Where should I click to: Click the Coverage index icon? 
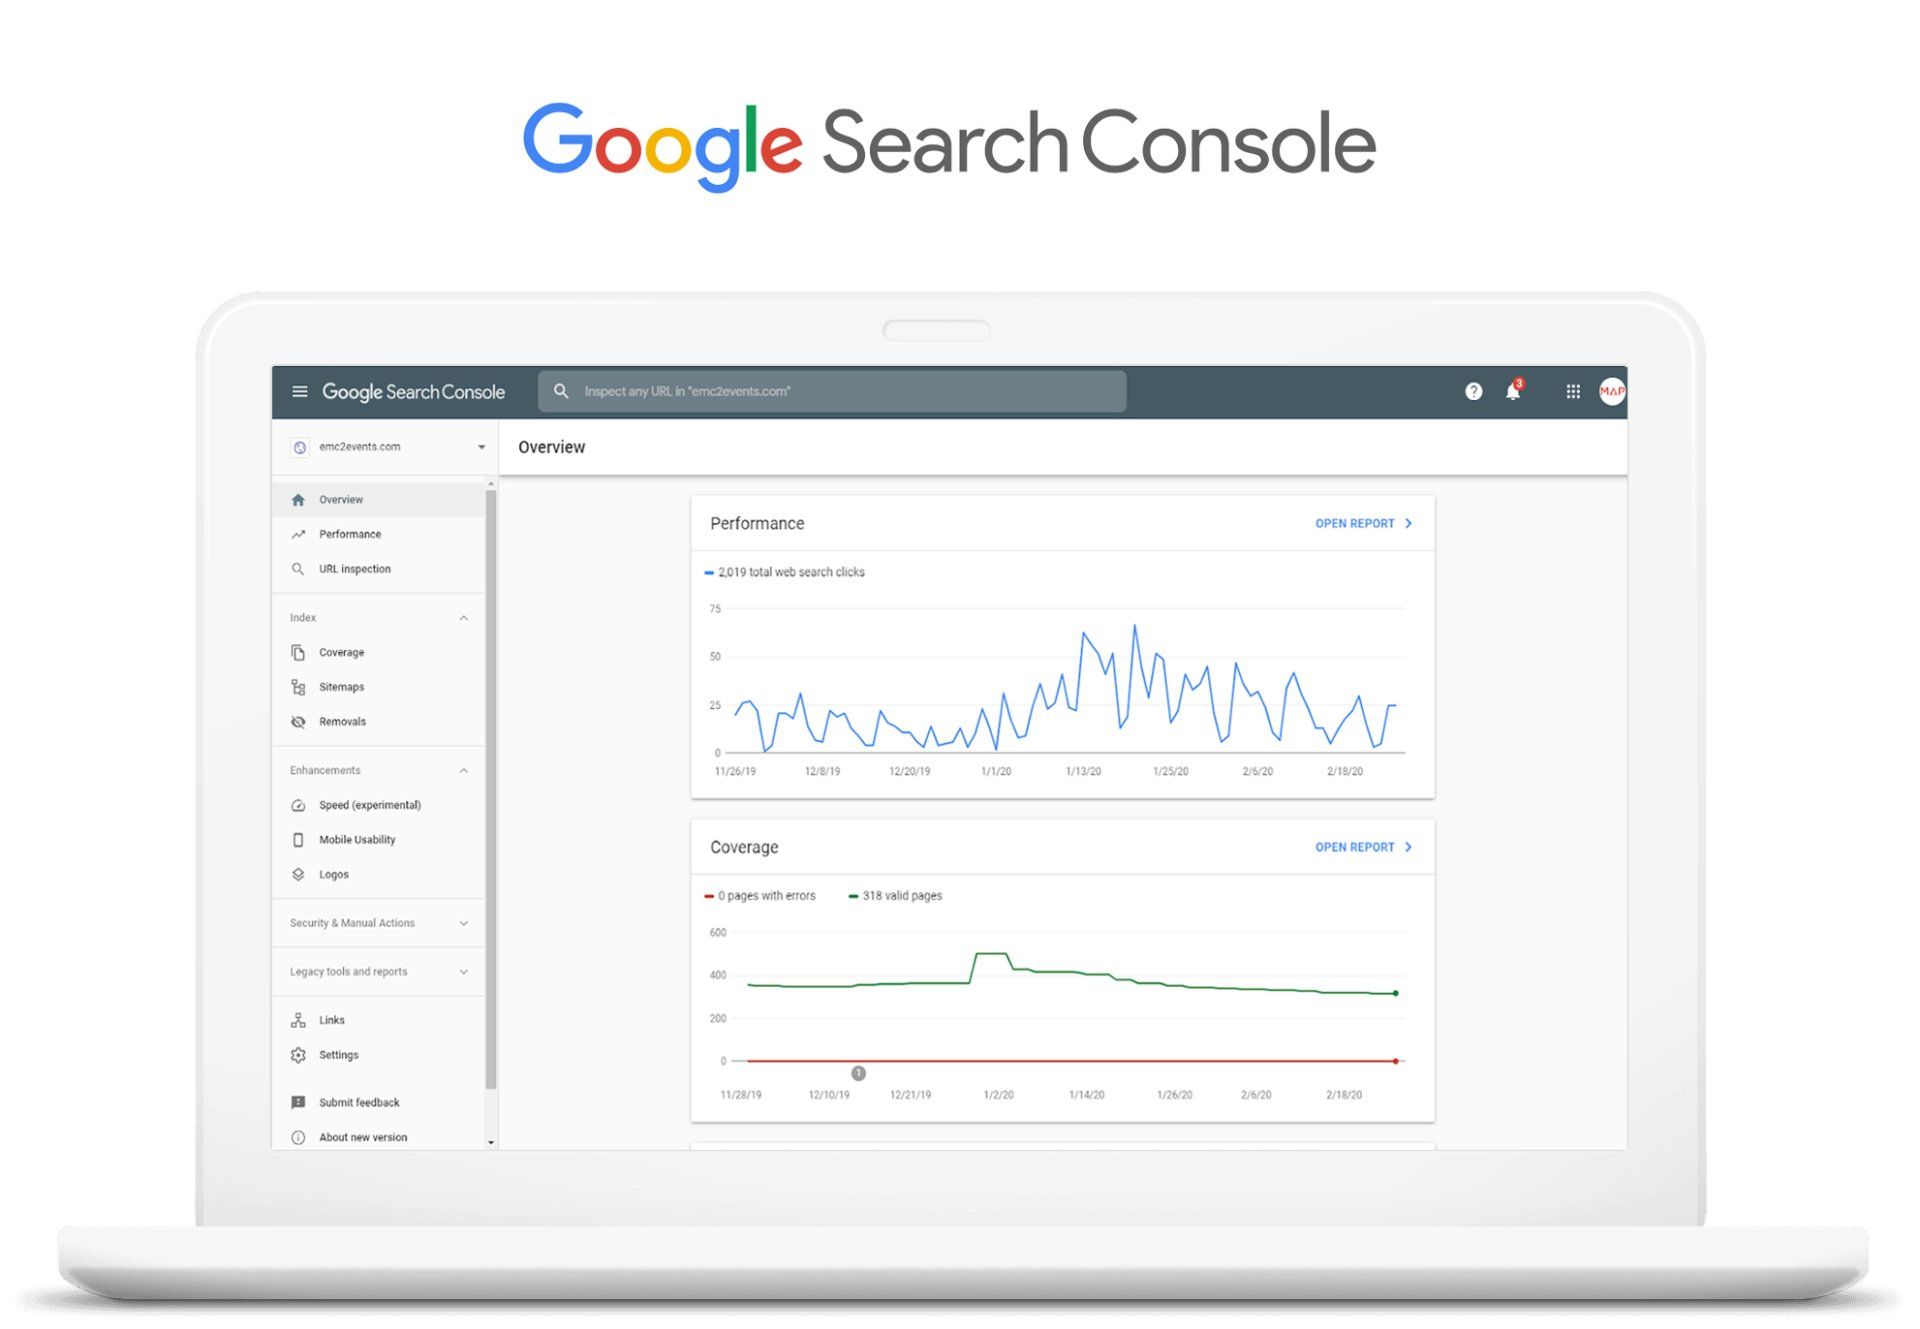coord(298,652)
